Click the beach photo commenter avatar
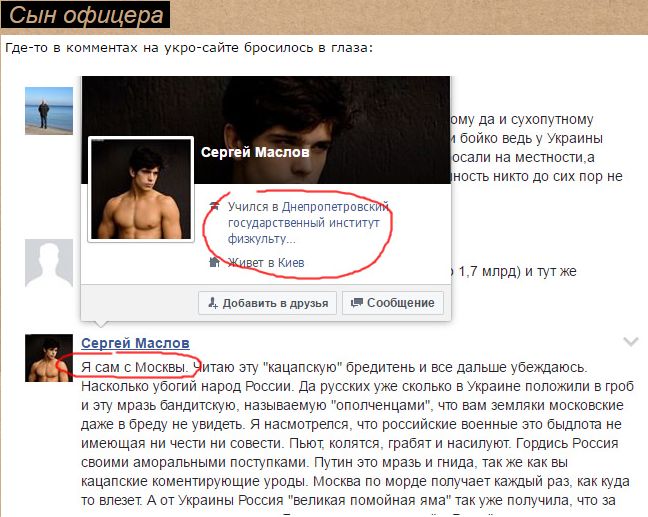 (x=49, y=111)
